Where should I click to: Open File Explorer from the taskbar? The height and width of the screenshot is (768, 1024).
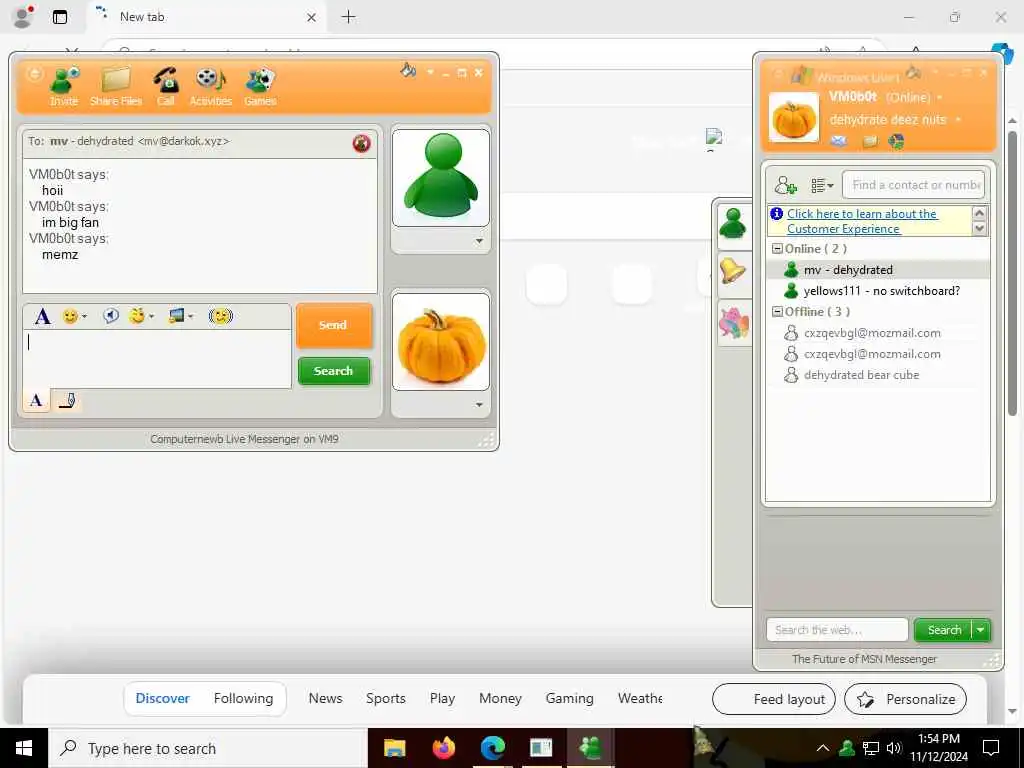pyautogui.click(x=394, y=748)
